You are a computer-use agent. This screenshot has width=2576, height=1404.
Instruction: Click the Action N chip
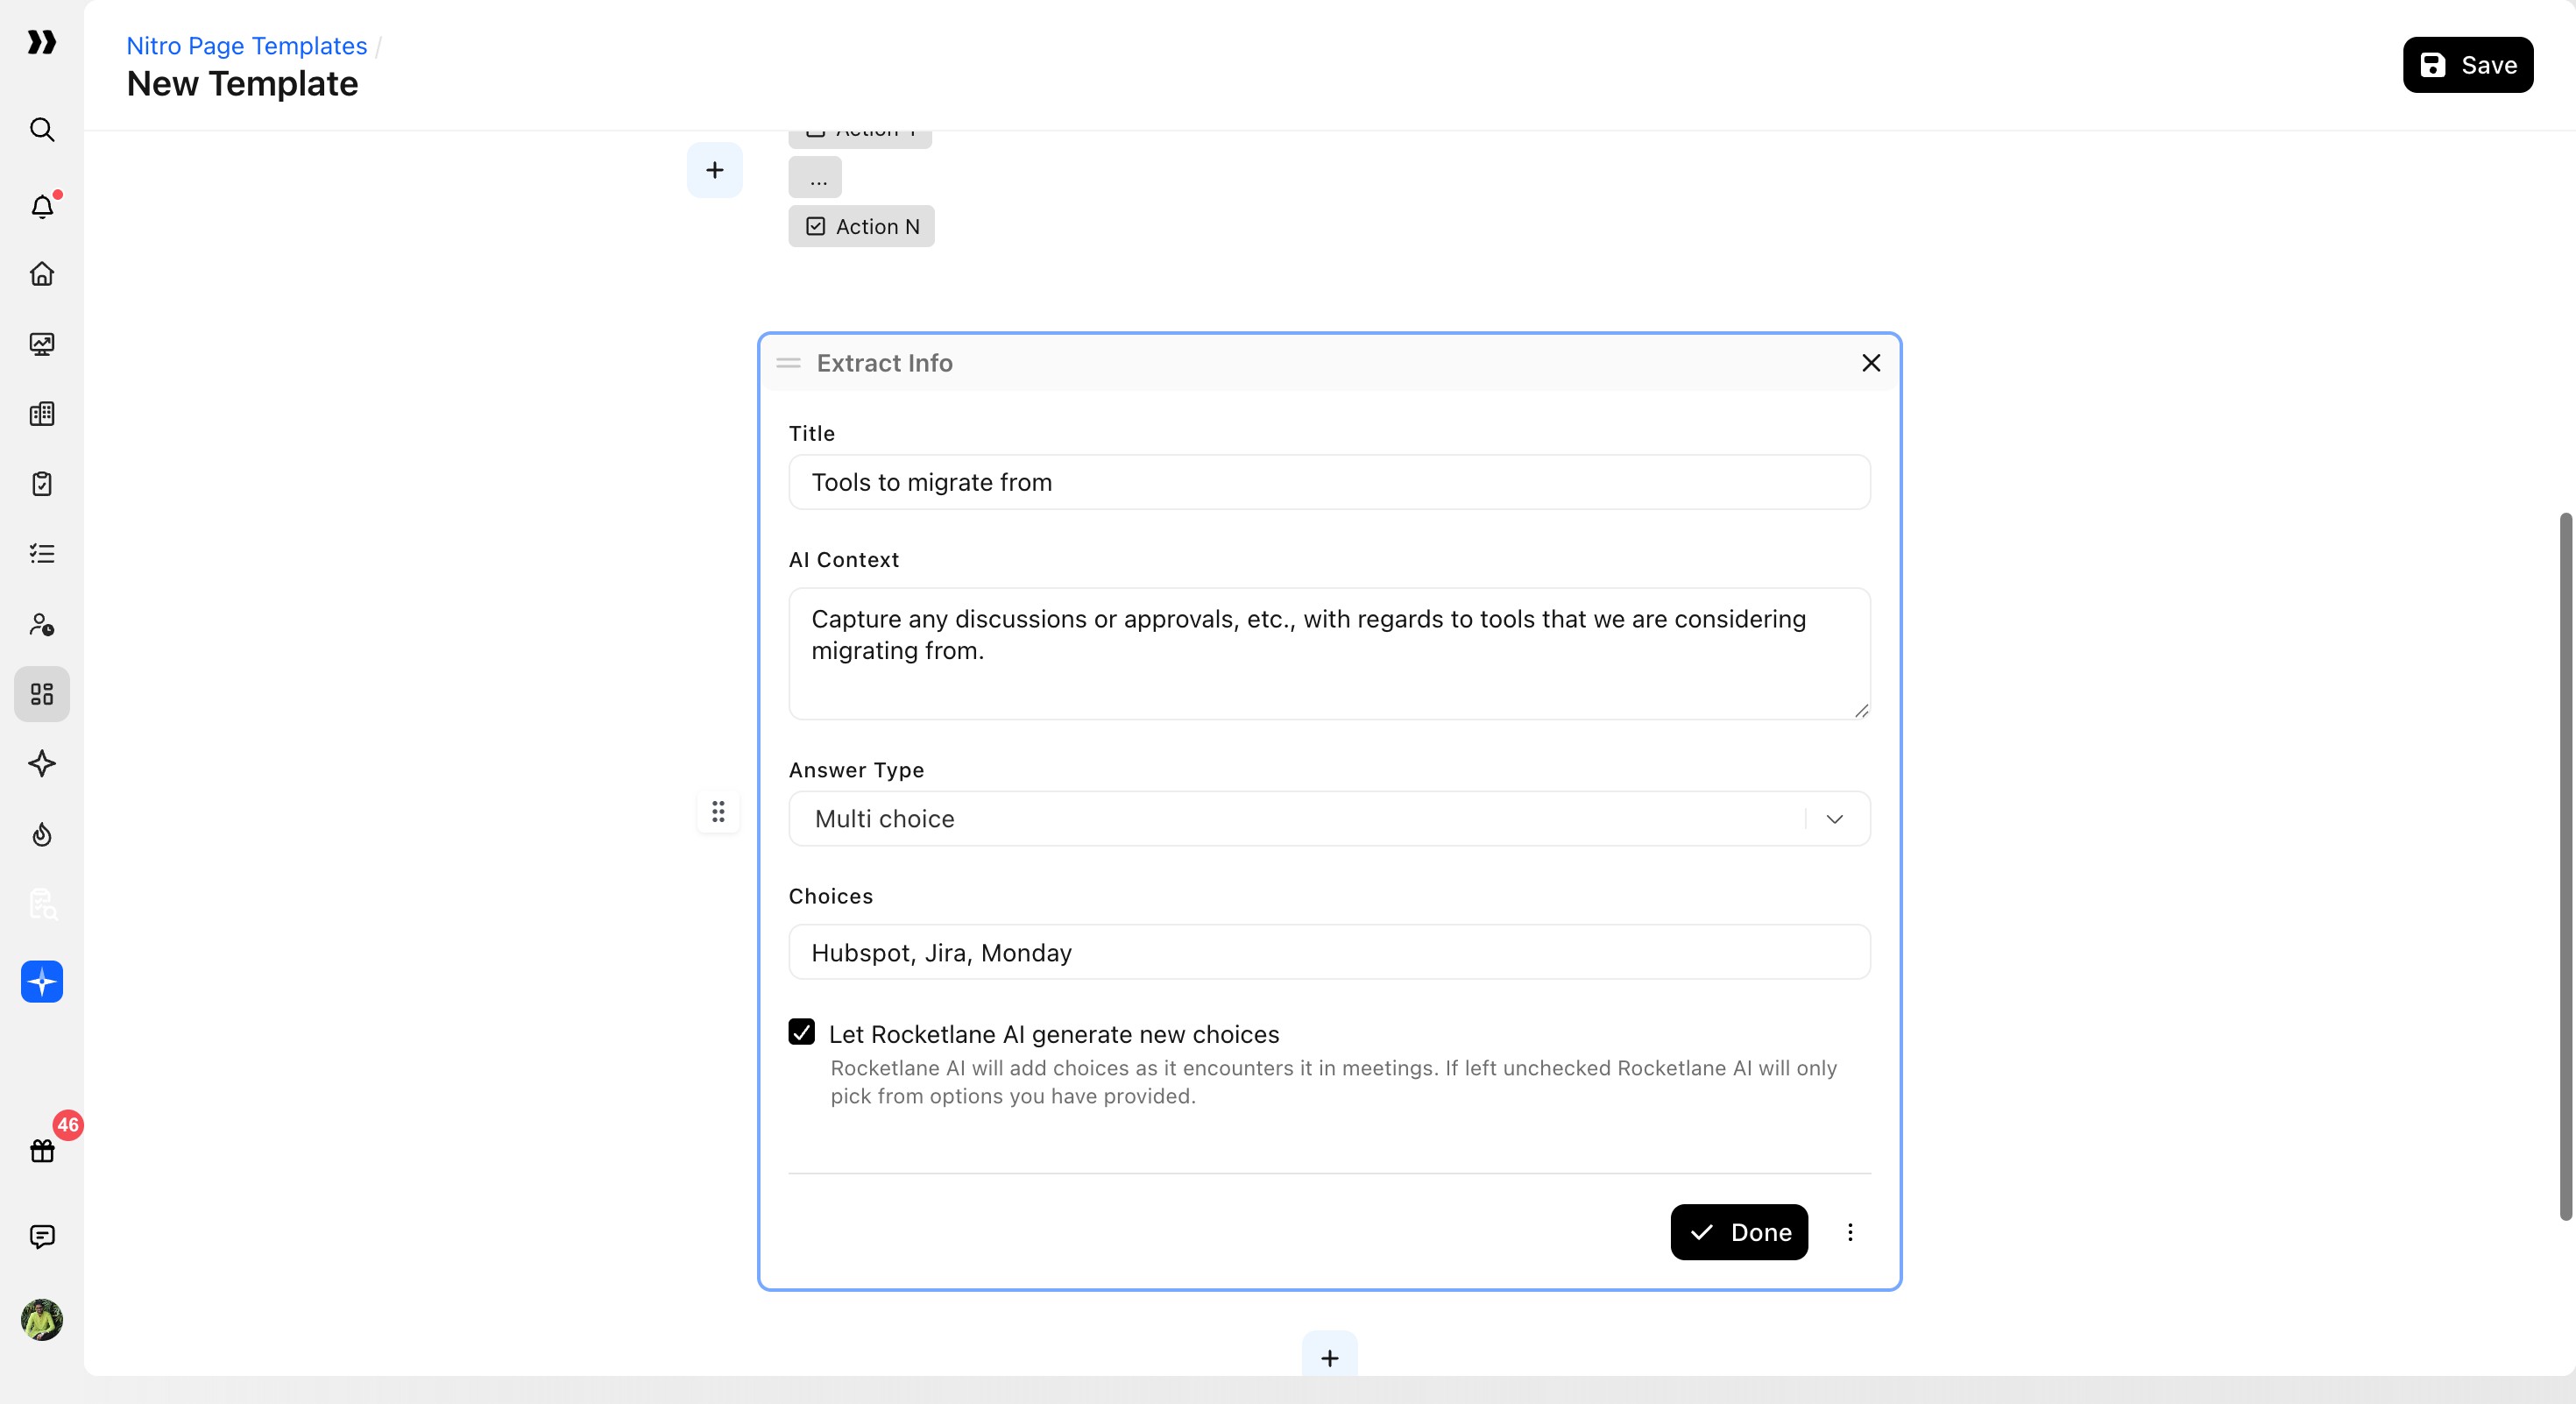[x=861, y=227]
